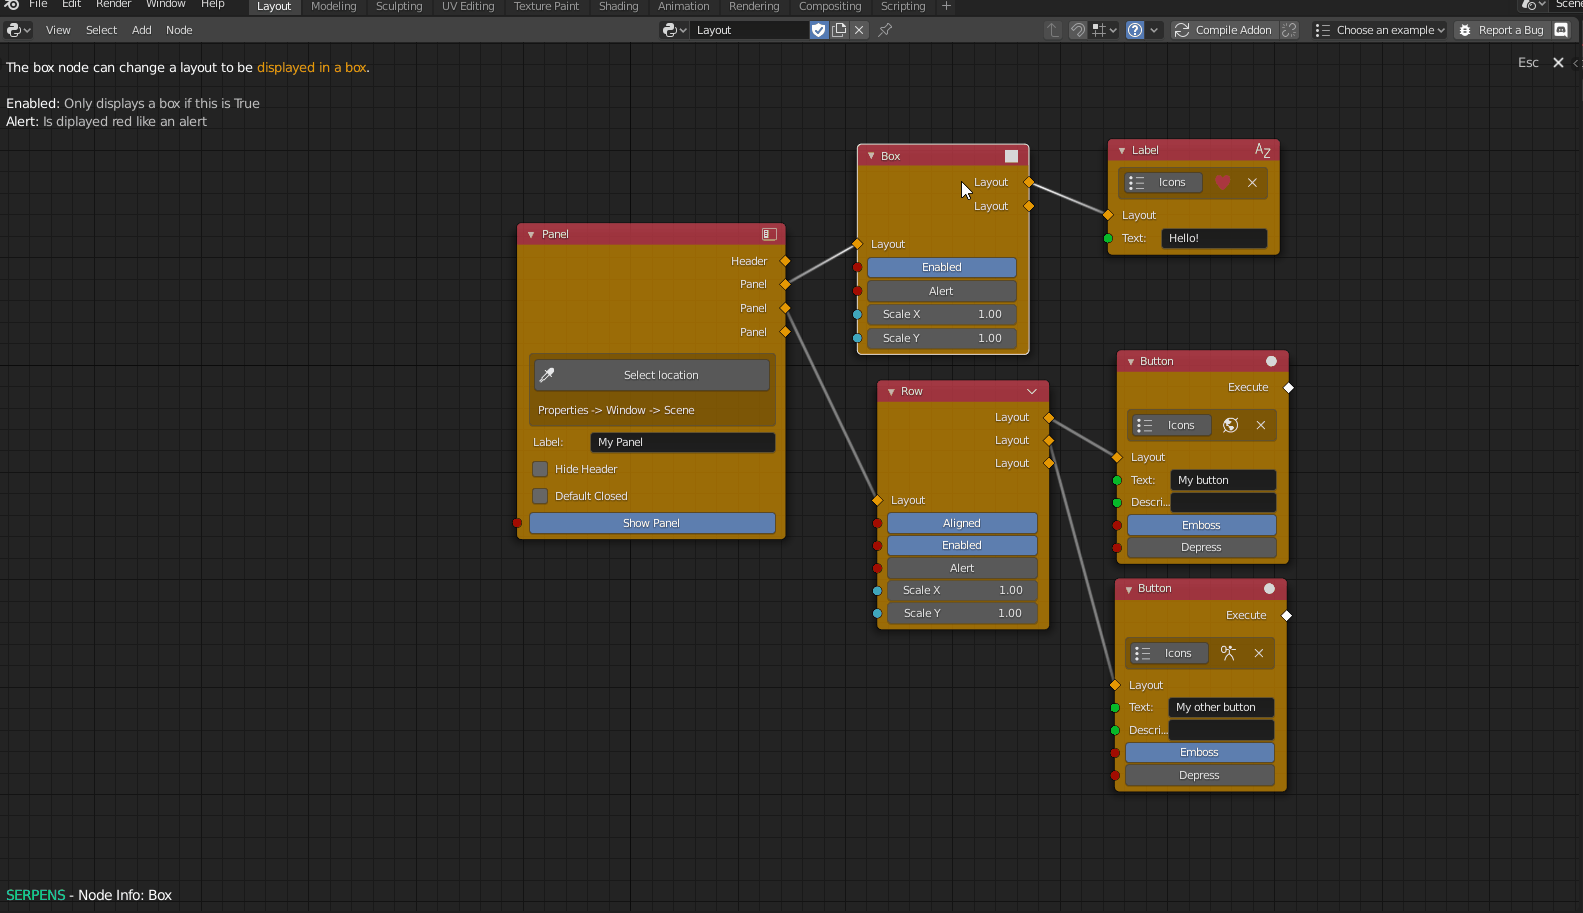Viewport: 1583px width, 913px height.
Task: Collapse the Label node
Action: pyautogui.click(x=1122, y=150)
